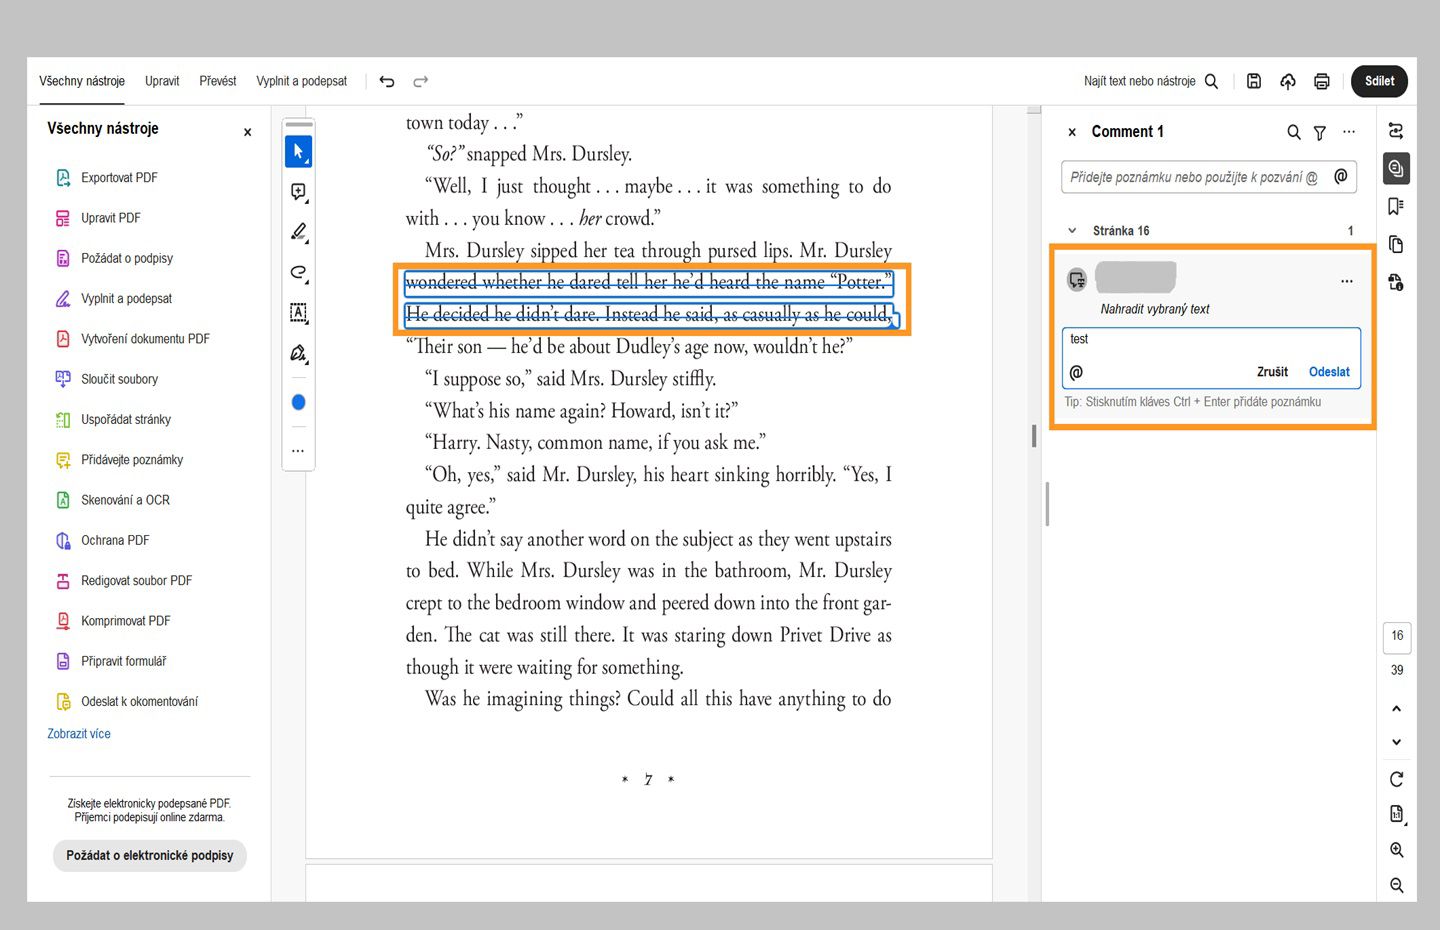The height and width of the screenshot is (930, 1440).
Task: Switch to the Převést tab
Action: 217,81
